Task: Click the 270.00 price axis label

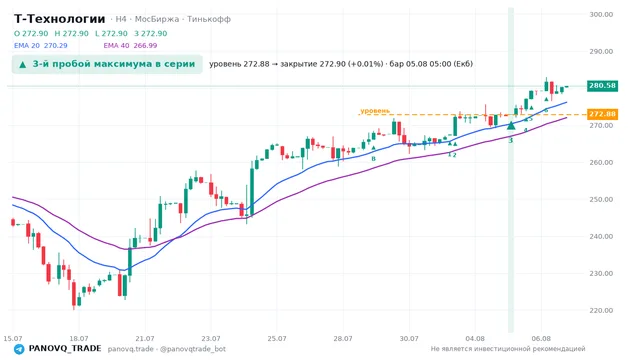Action: pos(601,126)
